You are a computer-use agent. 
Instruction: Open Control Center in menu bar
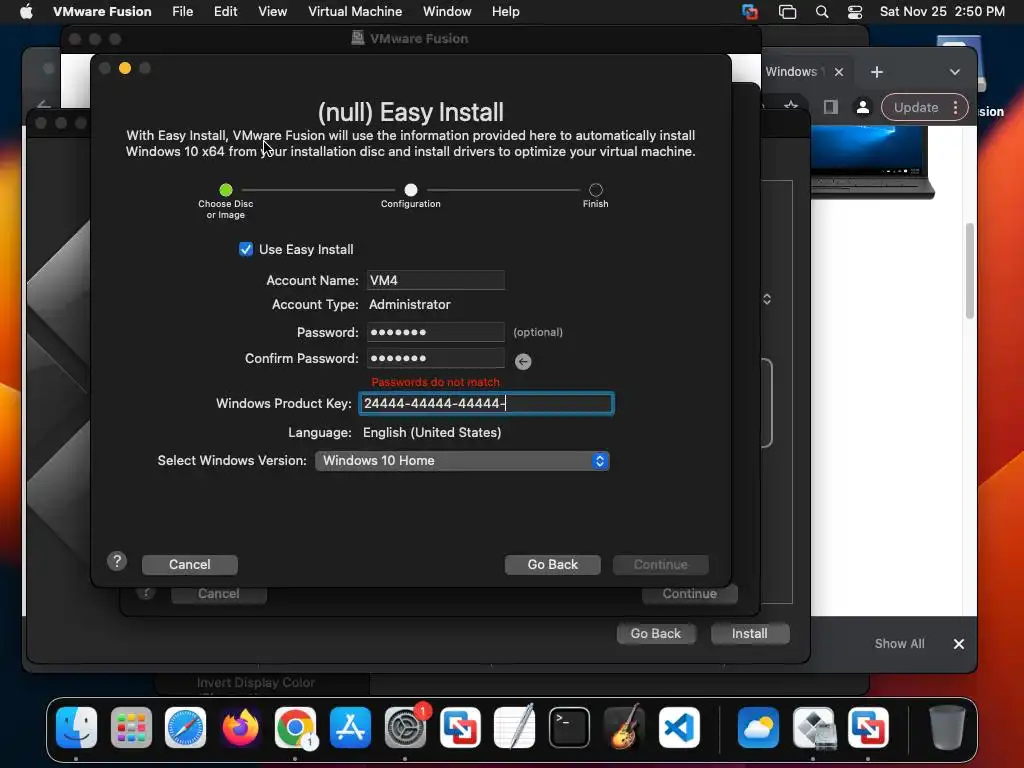[855, 12]
